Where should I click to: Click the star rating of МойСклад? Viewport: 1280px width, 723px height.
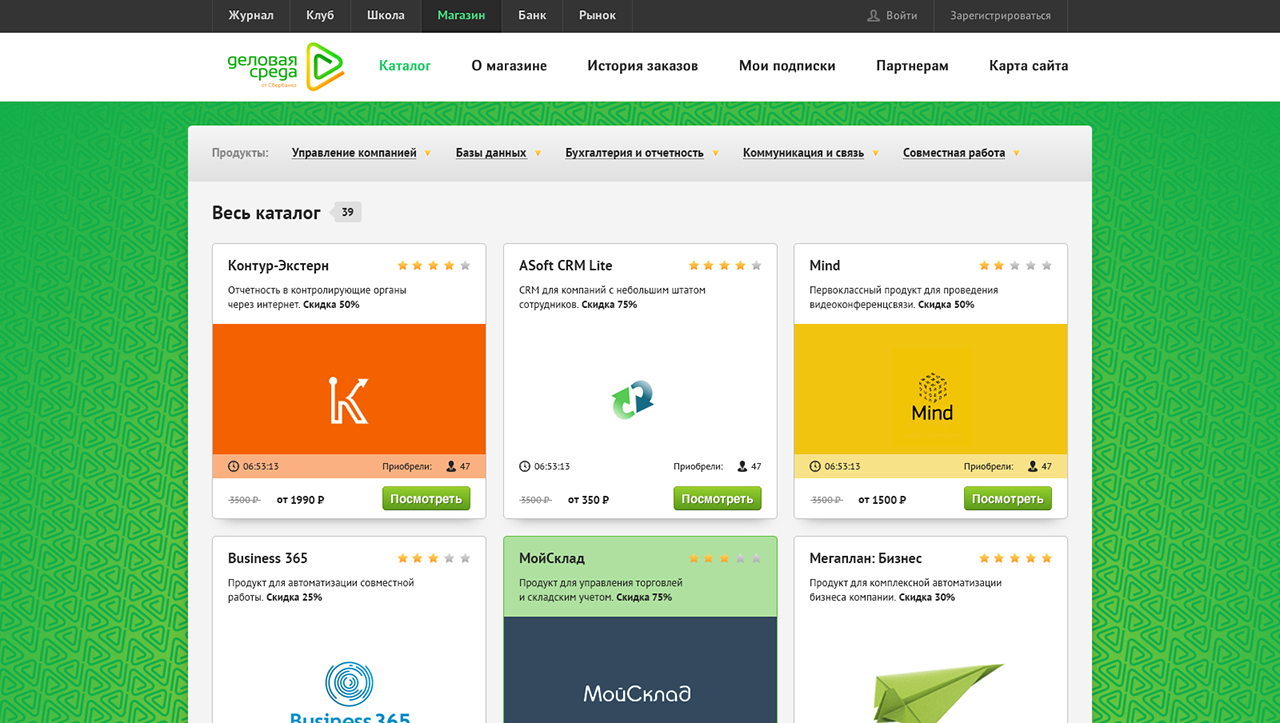725,558
